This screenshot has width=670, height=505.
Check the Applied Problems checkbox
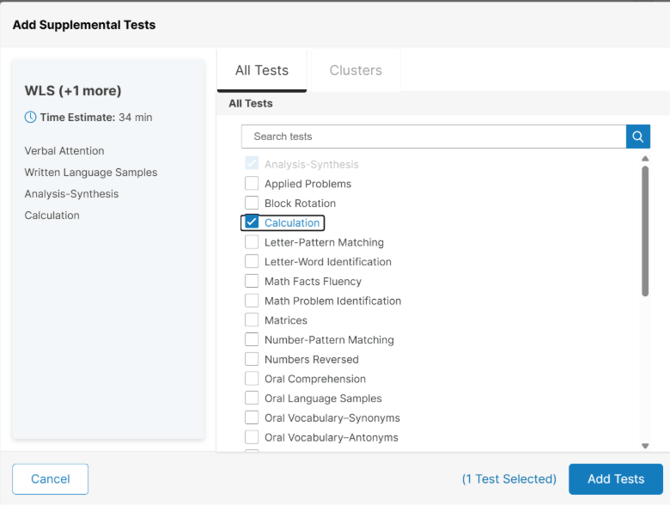click(x=252, y=183)
